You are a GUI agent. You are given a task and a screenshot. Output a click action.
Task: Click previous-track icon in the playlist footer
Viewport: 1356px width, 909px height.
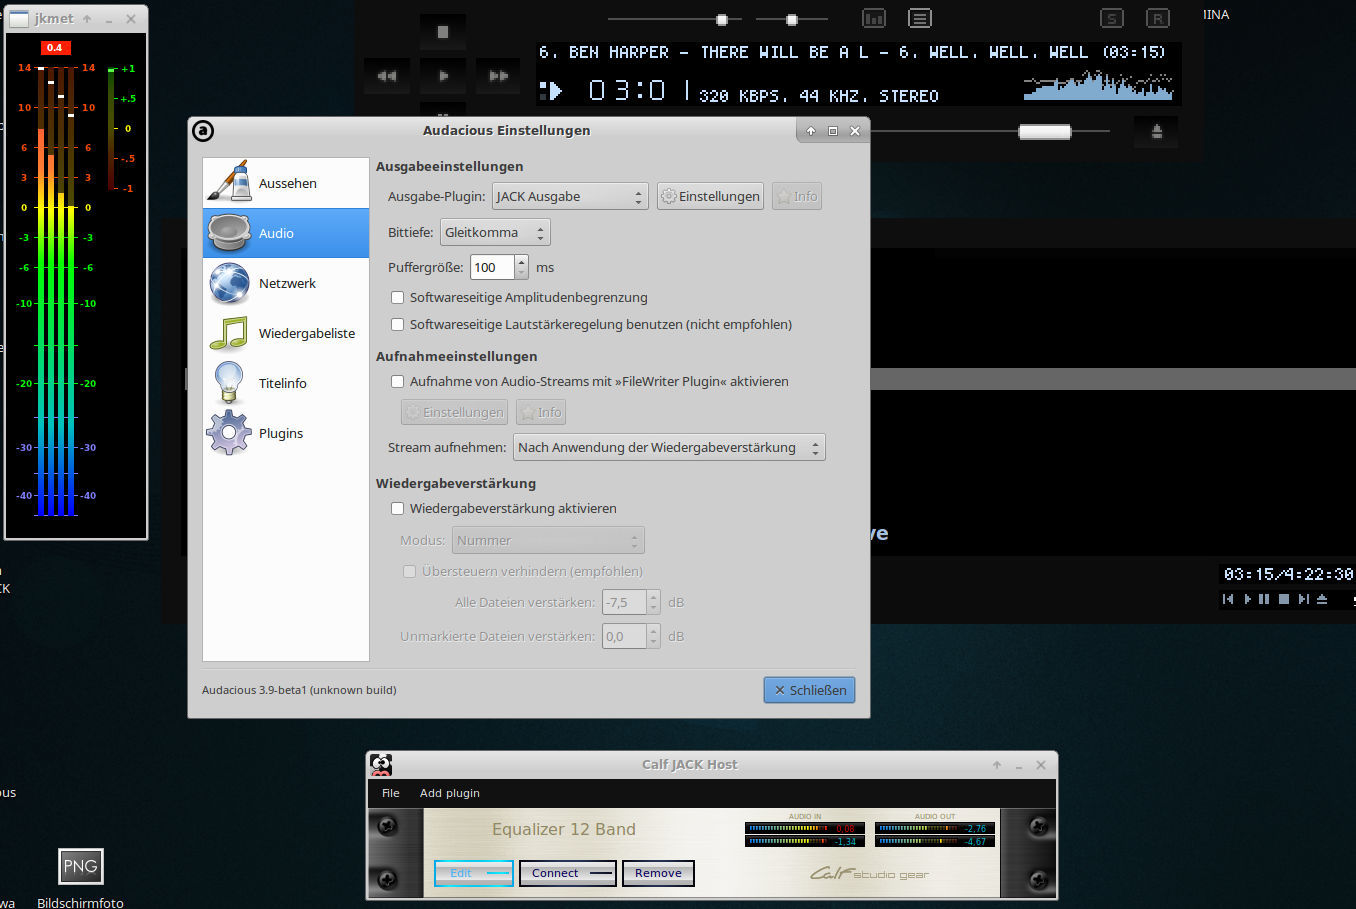pyautogui.click(x=1228, y=599)
